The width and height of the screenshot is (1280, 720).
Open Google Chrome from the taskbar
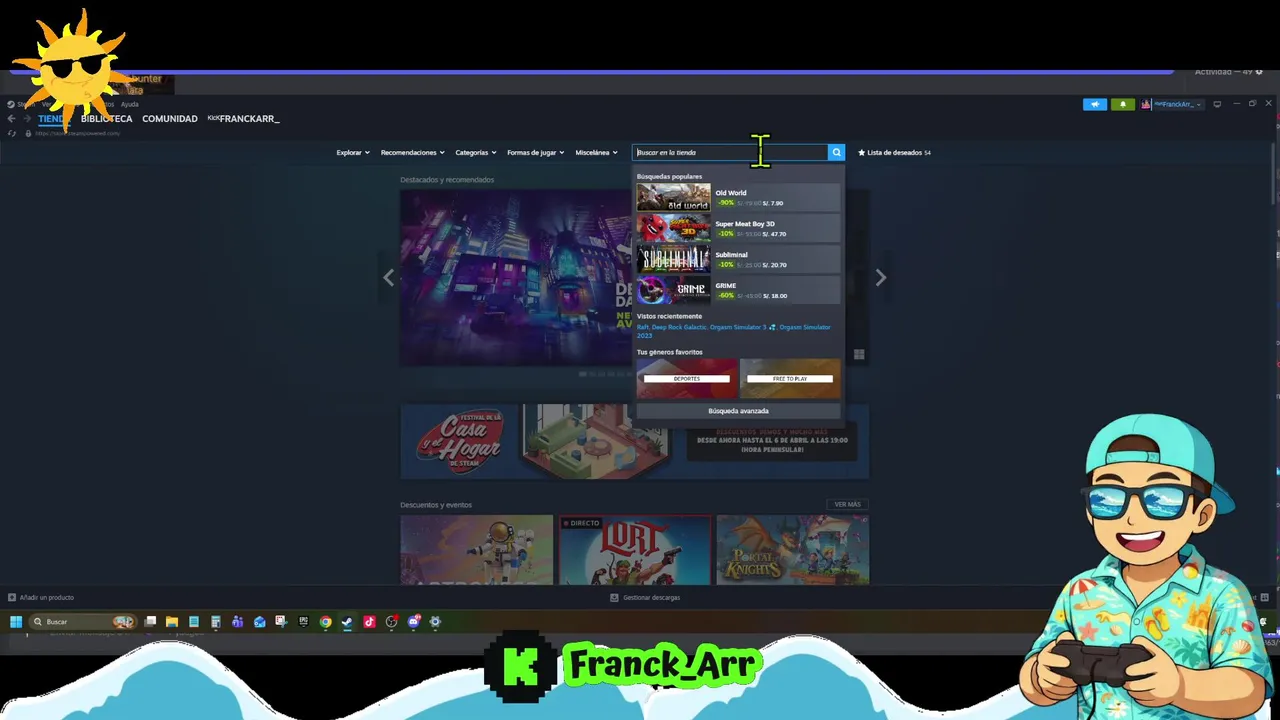tap(325, 622)
